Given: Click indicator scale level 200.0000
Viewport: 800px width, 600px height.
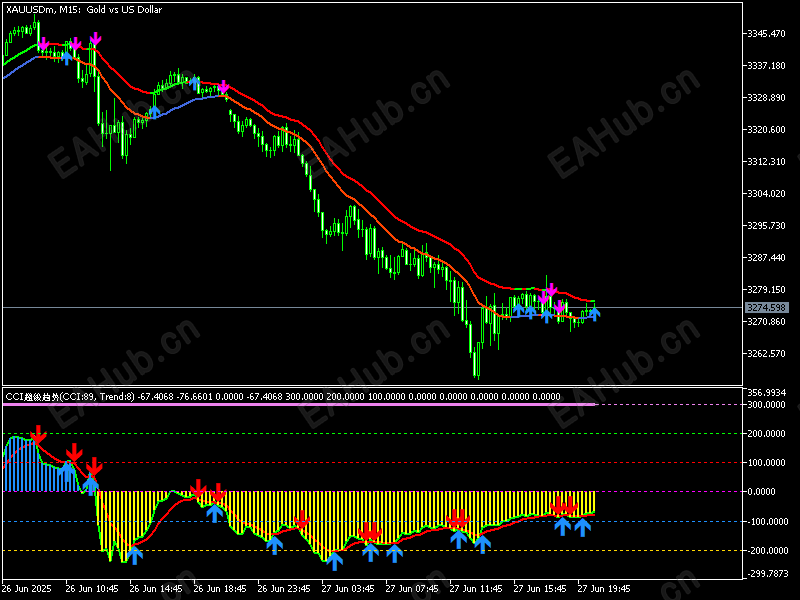Looking at the screenshot, I should 766,434.
